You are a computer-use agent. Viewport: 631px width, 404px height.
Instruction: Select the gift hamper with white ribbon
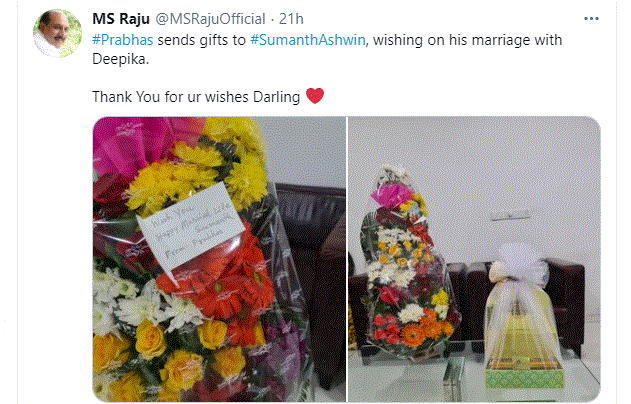point(522,318)
